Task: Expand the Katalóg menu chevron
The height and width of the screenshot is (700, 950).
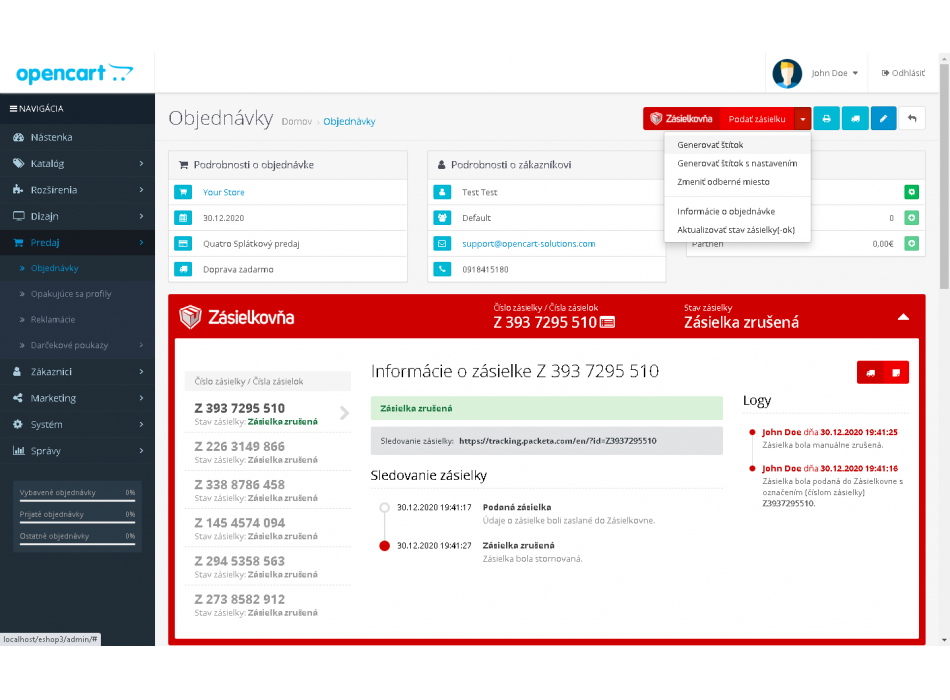Action: [x=141, y=164]
